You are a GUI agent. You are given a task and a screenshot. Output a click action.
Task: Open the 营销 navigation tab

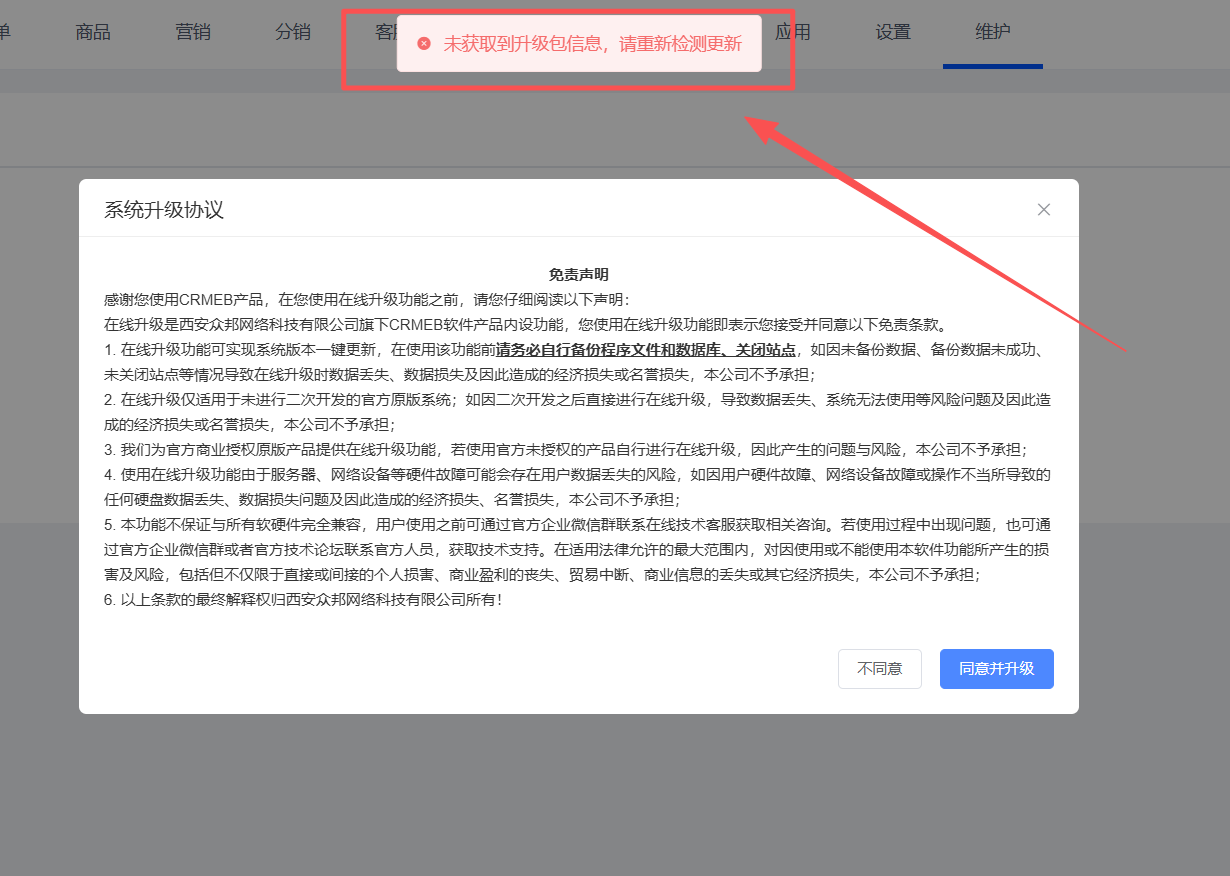[x=193, y=32]
